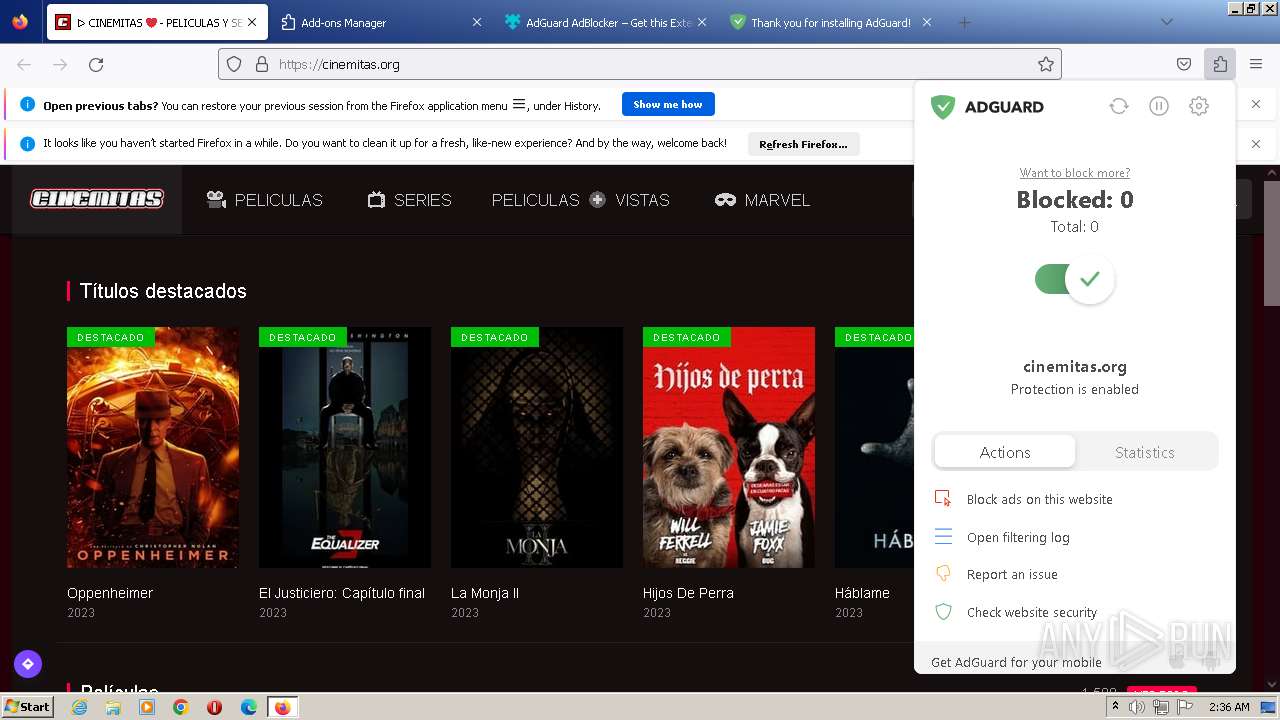1280x720 pixels.
Task: Expand the list all tabs dropdown
Action: [1166, 22]
